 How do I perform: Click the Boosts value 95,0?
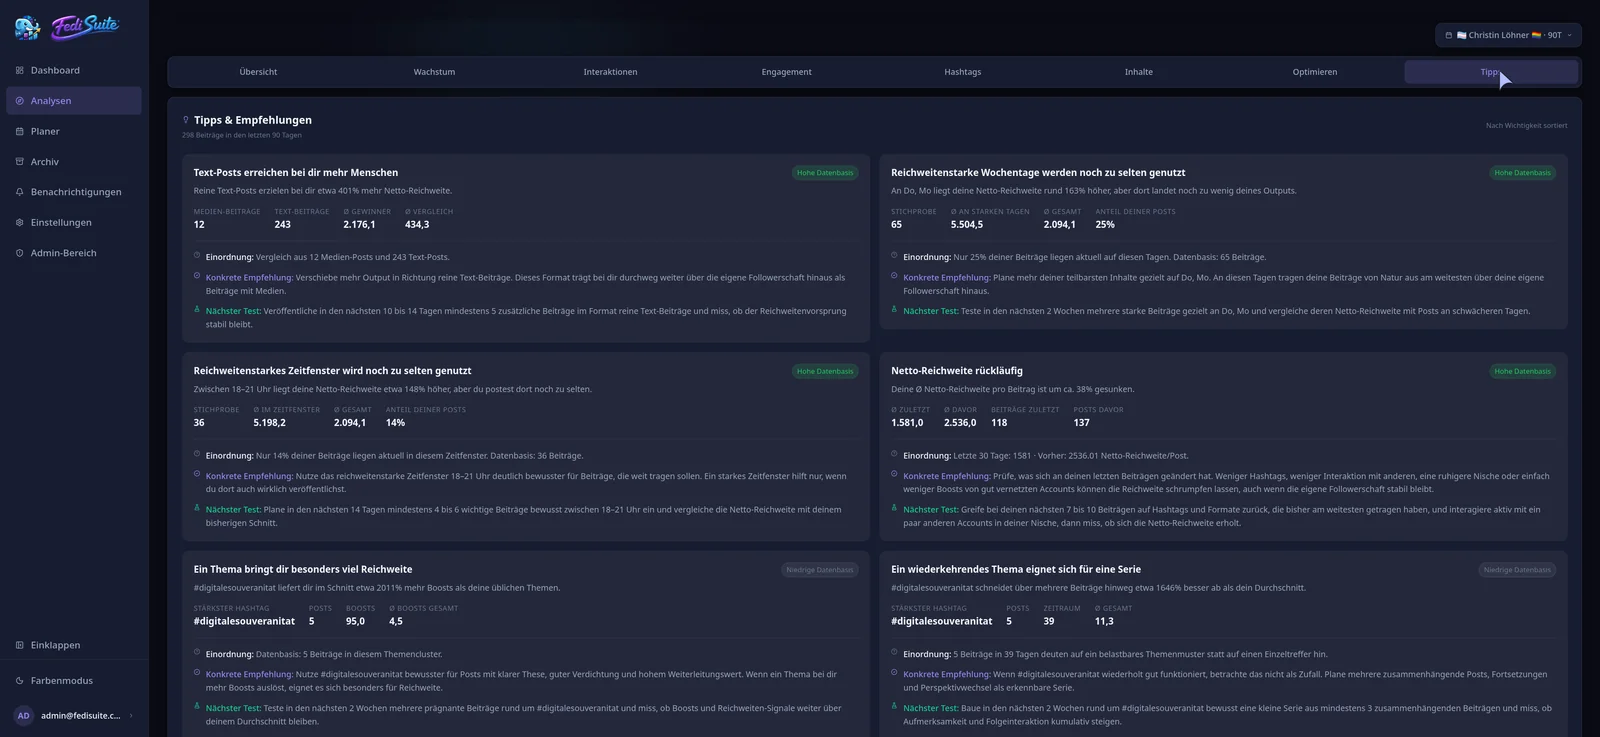[x=355, y=622]
